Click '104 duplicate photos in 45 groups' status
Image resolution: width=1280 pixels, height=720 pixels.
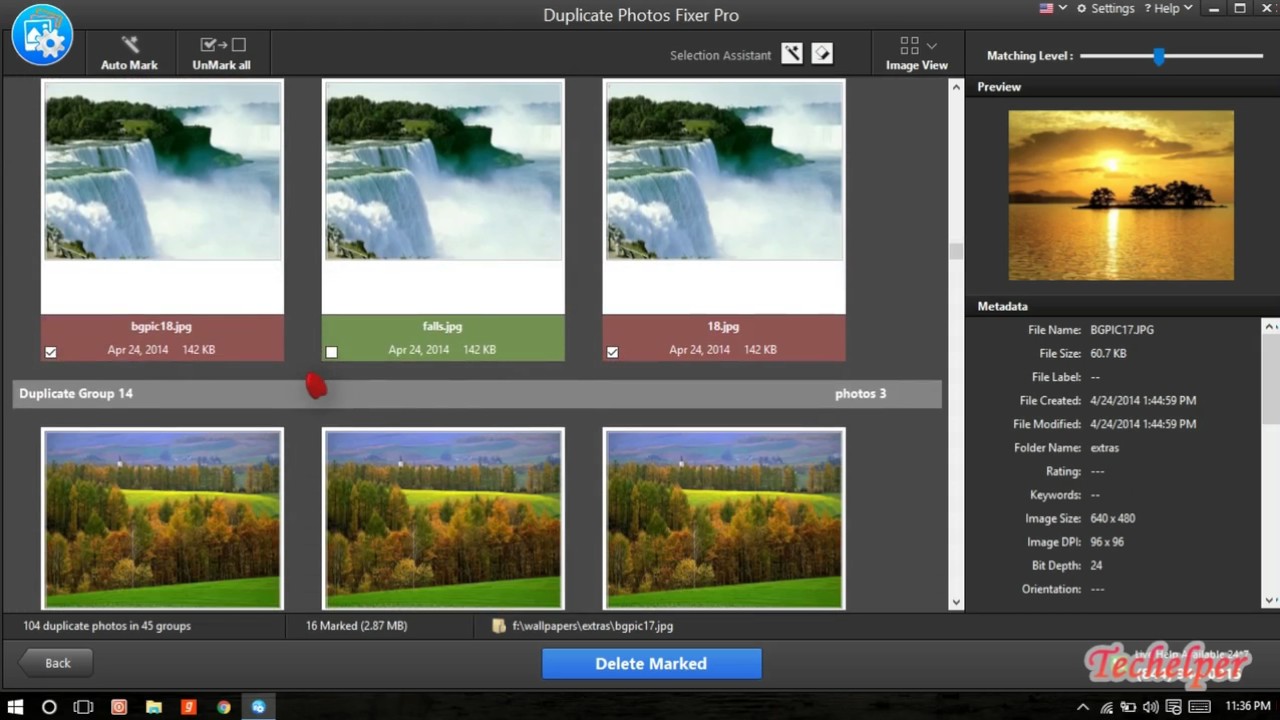pos(107,626)
